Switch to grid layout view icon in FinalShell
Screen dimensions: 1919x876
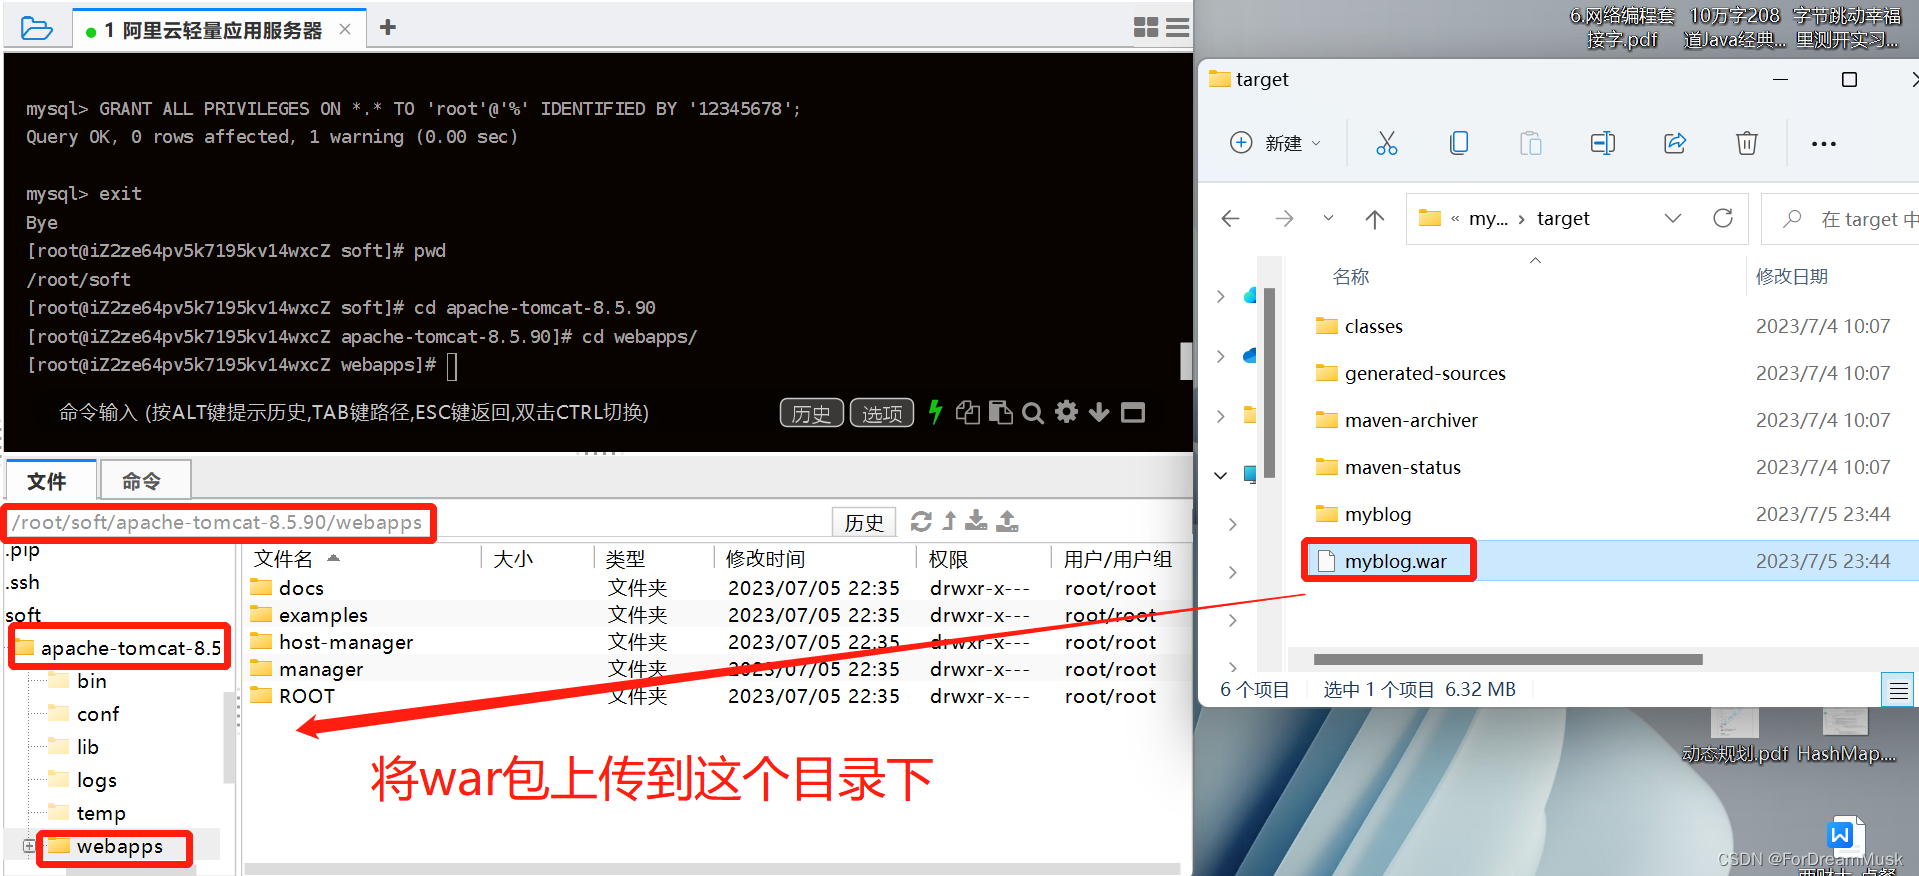click(x=1146, y=28)
